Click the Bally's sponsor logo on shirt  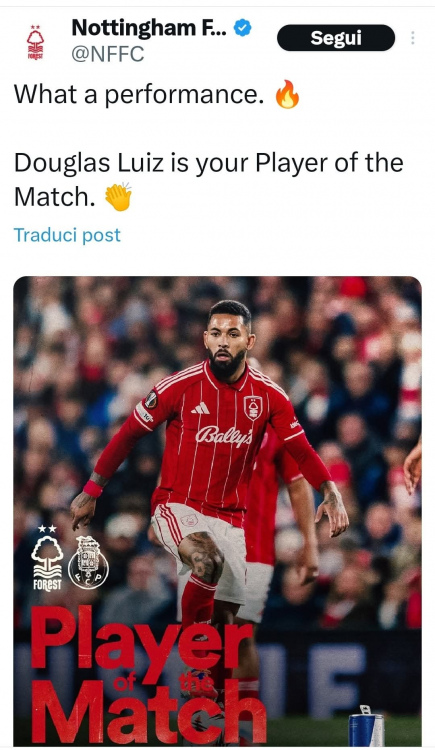click(223, 436)
